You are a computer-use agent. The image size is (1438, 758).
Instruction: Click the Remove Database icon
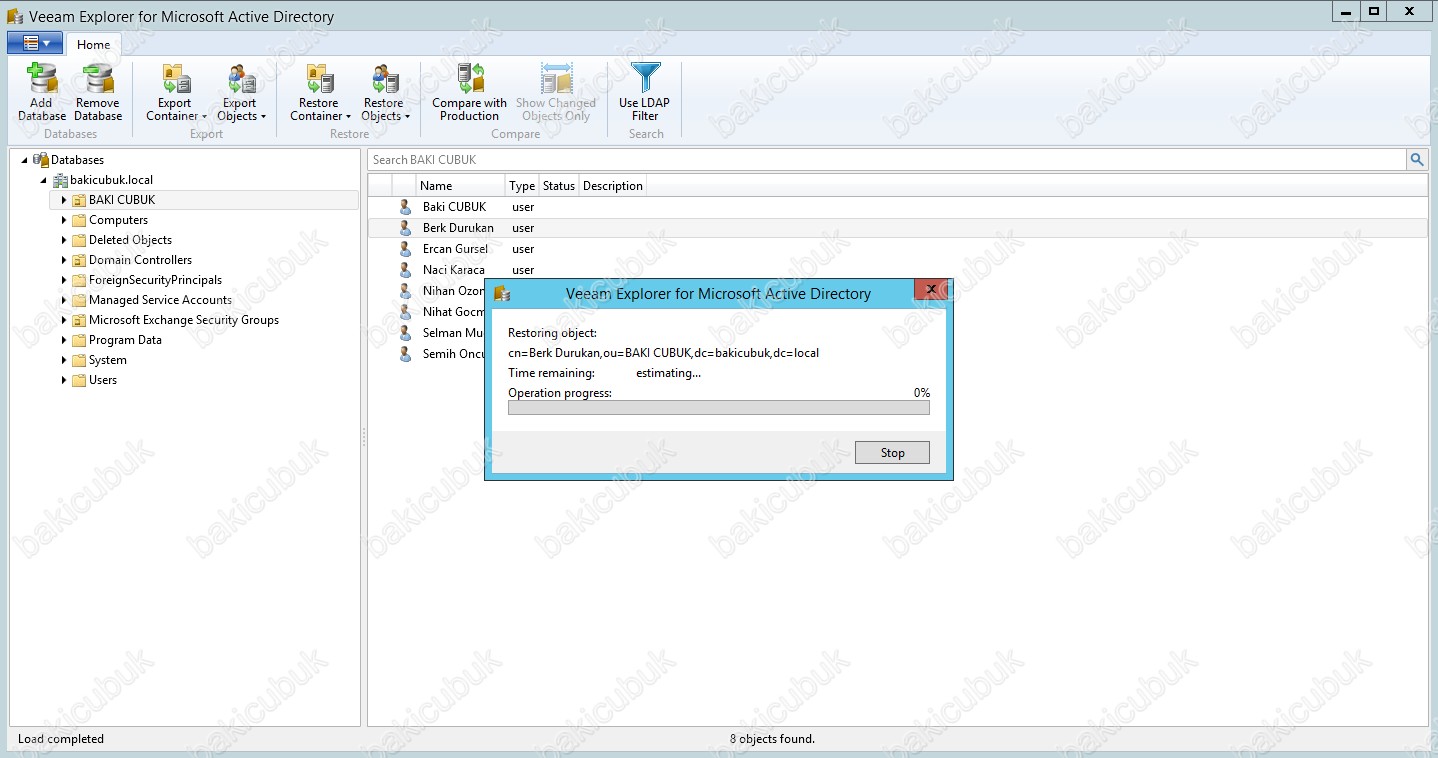click(98, 80)
